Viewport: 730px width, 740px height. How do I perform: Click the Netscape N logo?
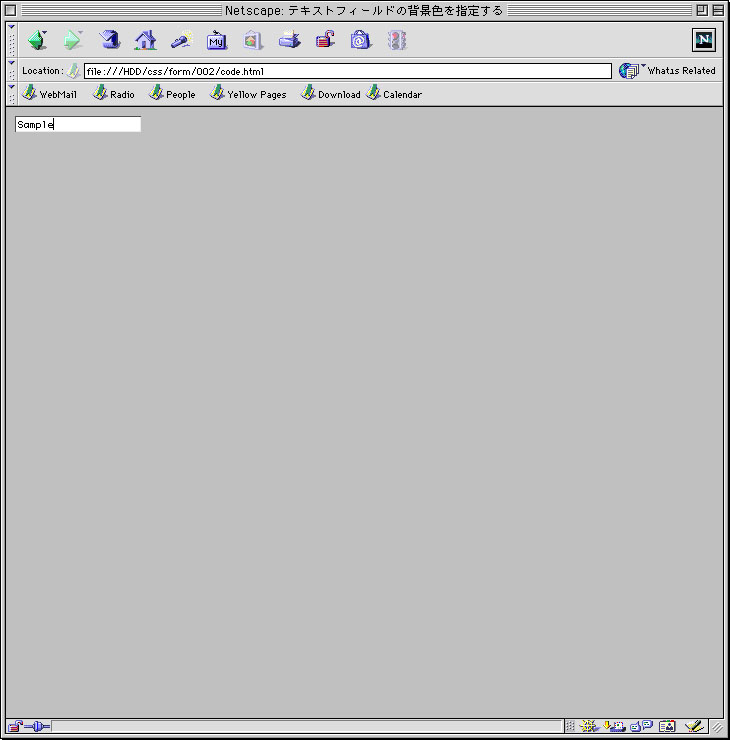704,40
